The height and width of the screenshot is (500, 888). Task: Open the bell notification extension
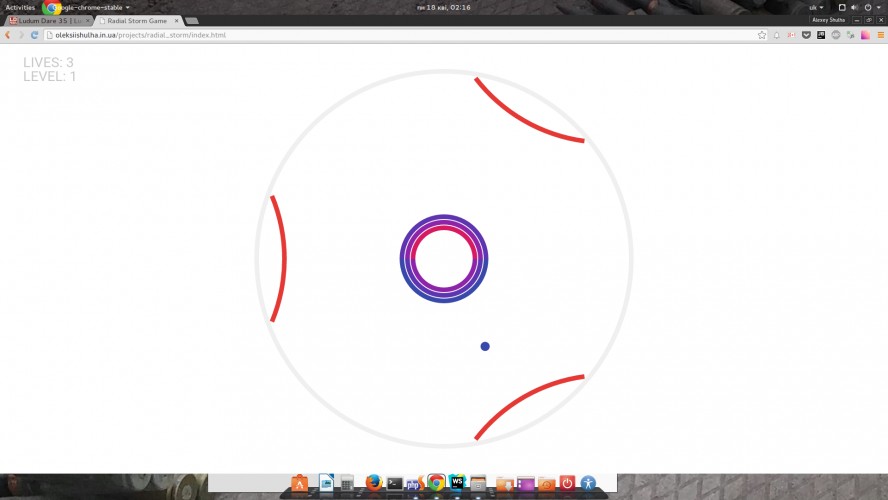776,35
